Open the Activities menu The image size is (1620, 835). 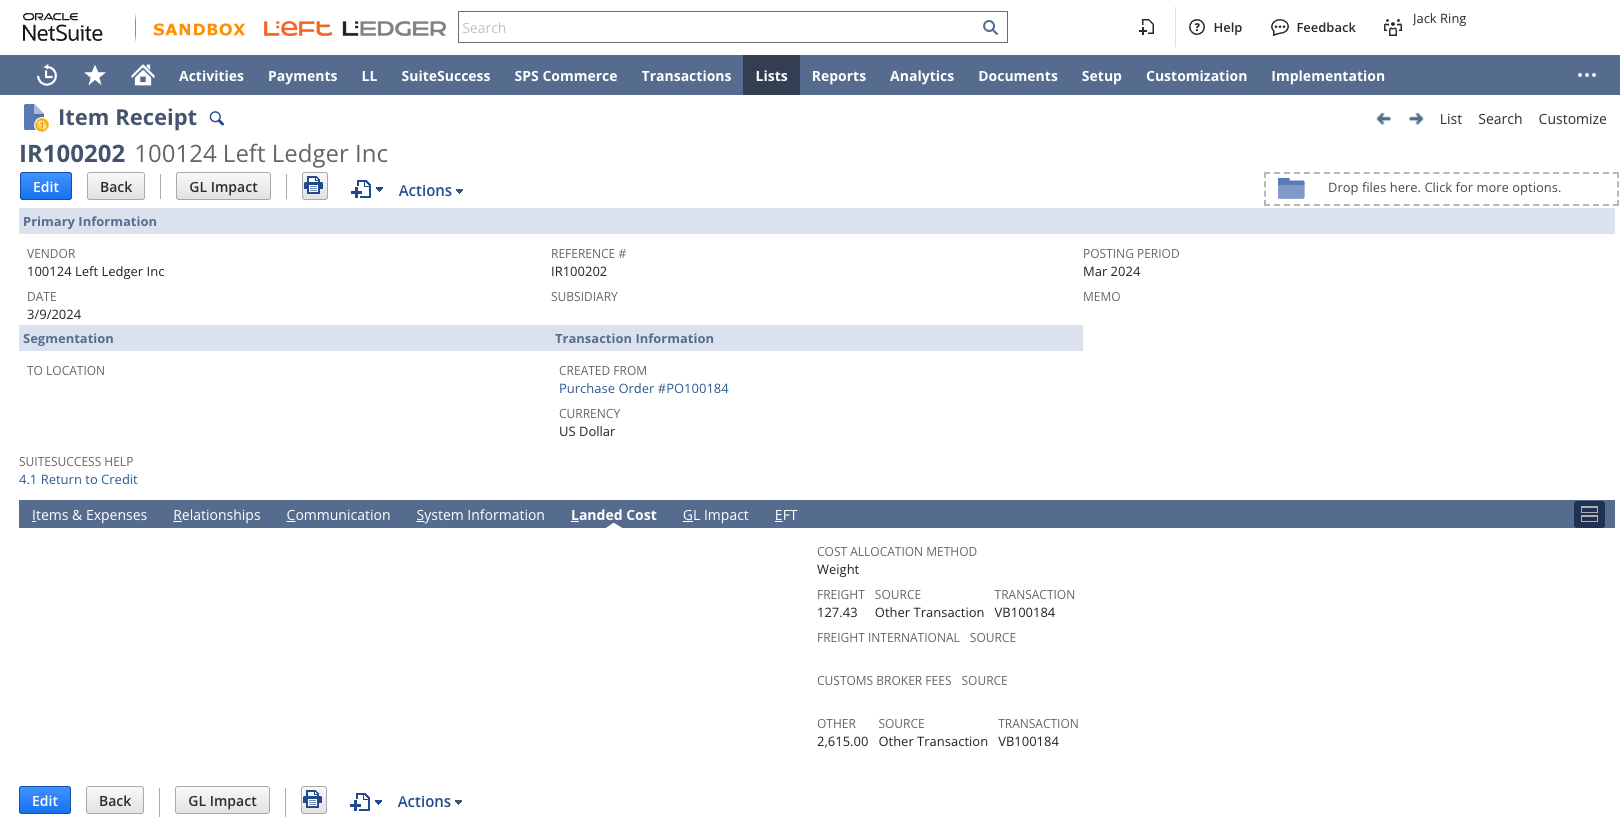[x=211, y=76]
